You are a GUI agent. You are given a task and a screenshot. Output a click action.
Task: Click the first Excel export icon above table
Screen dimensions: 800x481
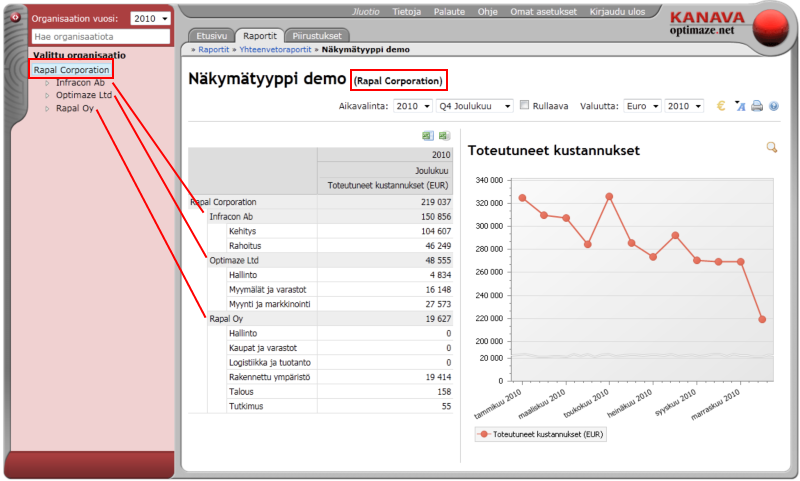[427, 136]
